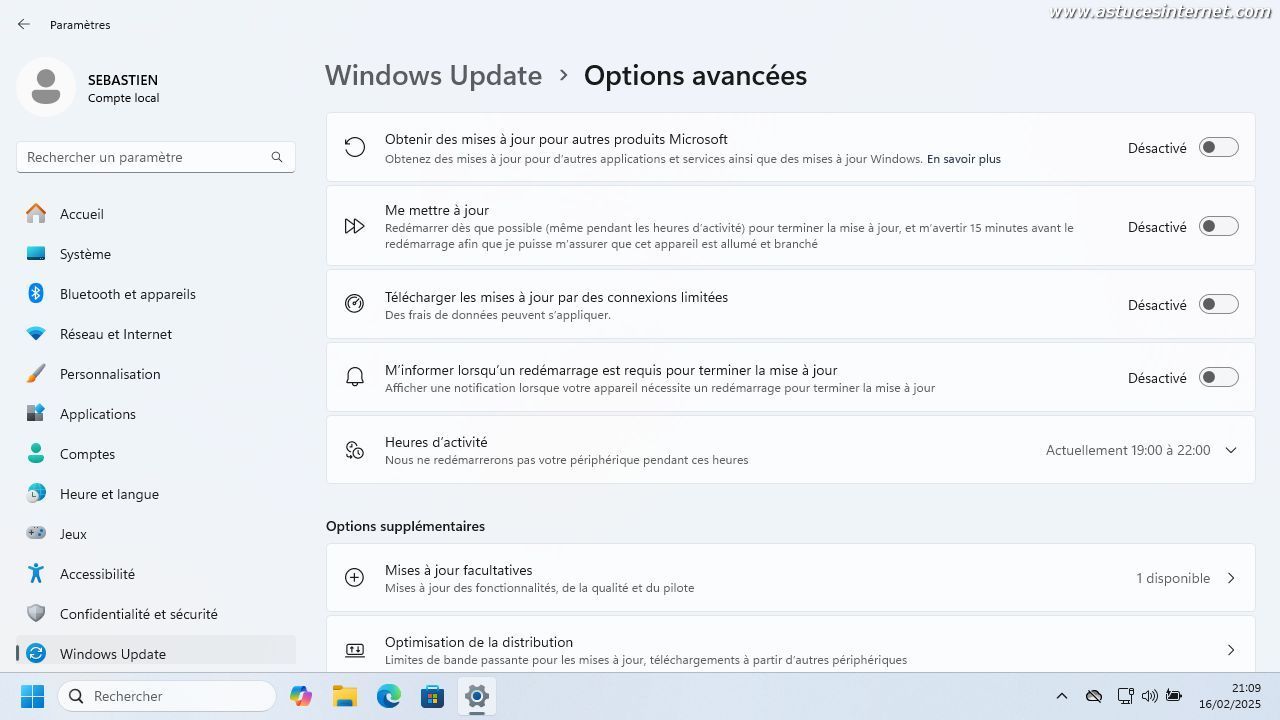
Task: Enable updates for other Microsoft products
Action: coord(1218,147)
